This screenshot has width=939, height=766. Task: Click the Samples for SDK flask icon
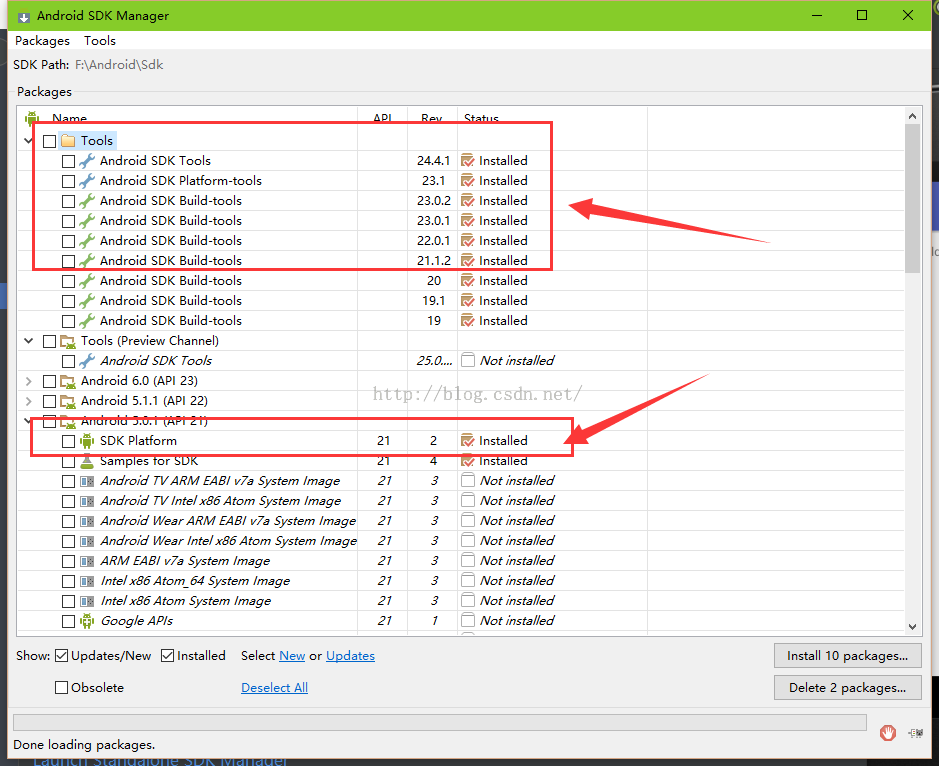87,461
